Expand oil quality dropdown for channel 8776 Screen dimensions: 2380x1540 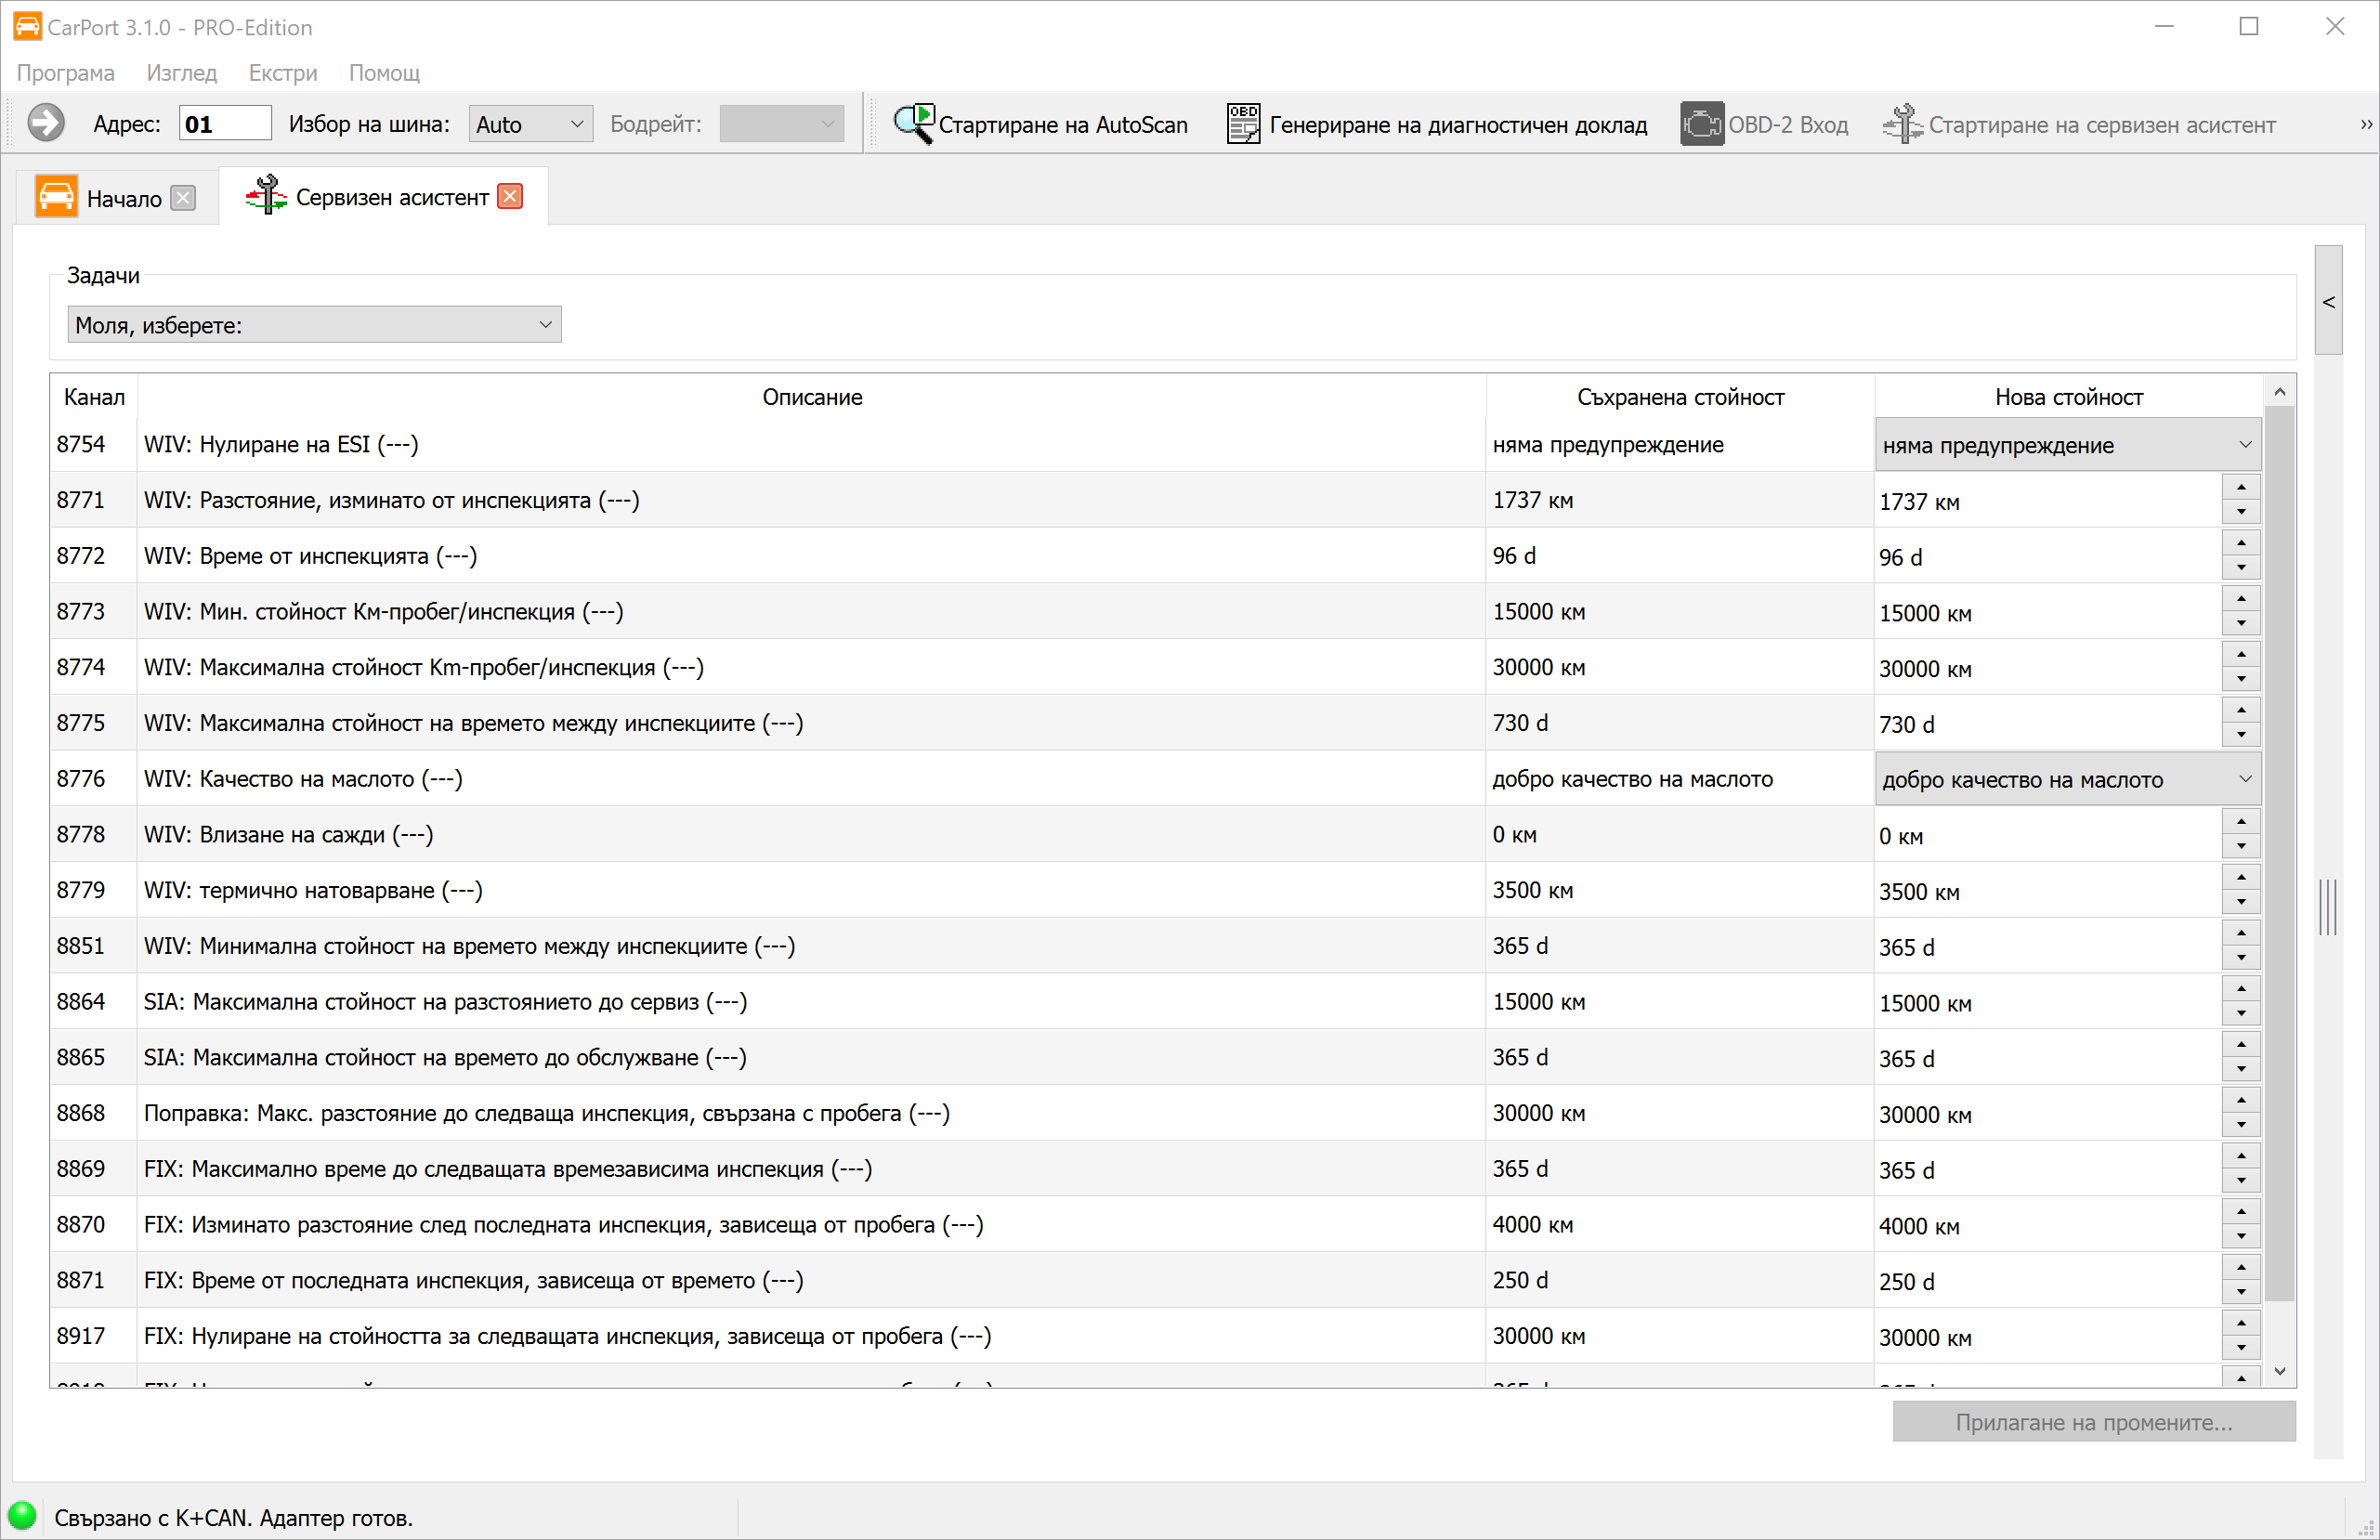(2245, 779)
